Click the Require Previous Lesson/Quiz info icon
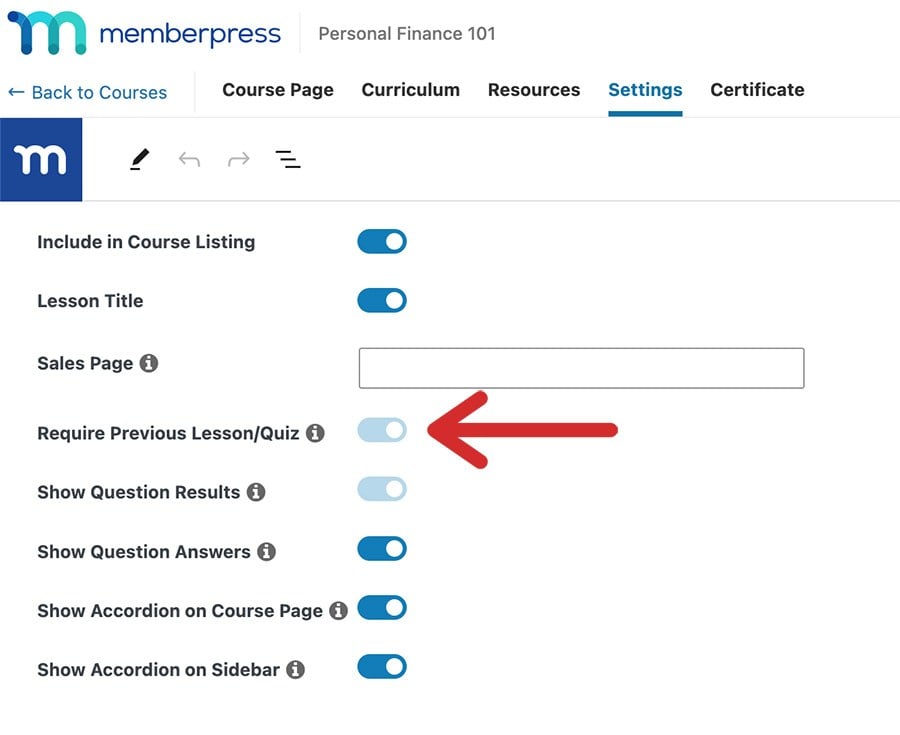The height and width of the screenshot is (735, 900). click(x=317, y=434)
